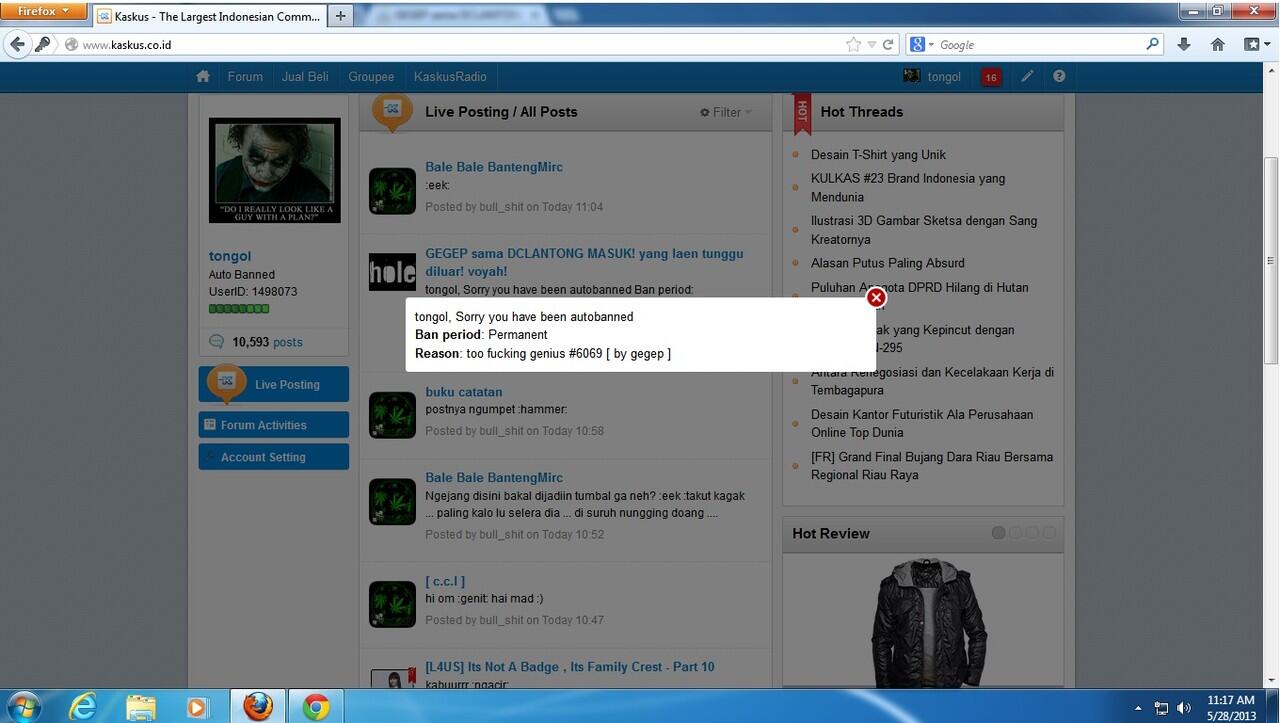Screen dimensions: 1280x723
Task: Click avatar next to buku catatan post
Action: point(392,415)
